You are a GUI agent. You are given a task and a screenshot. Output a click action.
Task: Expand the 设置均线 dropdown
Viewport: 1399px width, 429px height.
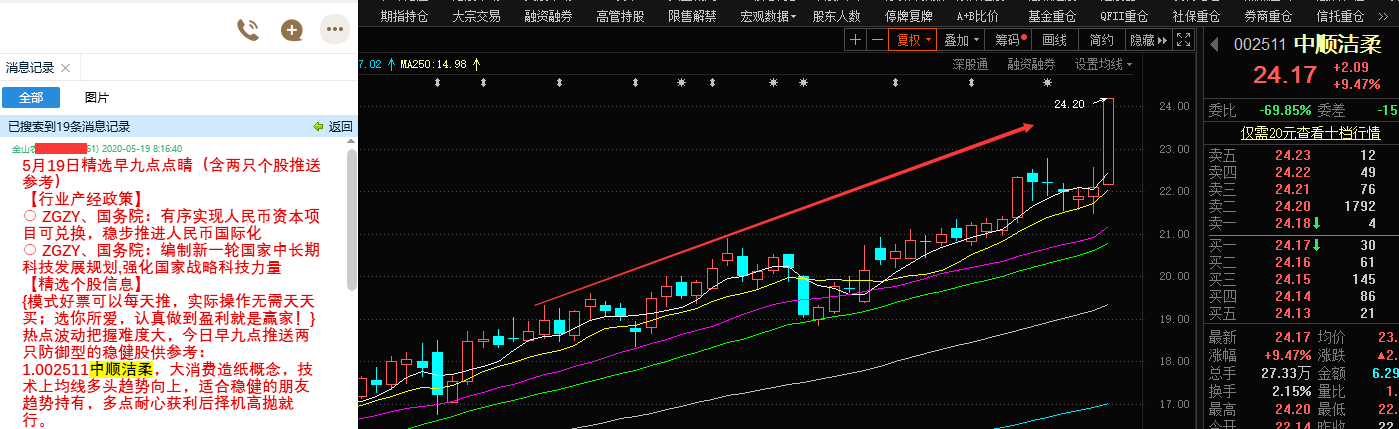pyautogui.click(x=1104, y=65)
